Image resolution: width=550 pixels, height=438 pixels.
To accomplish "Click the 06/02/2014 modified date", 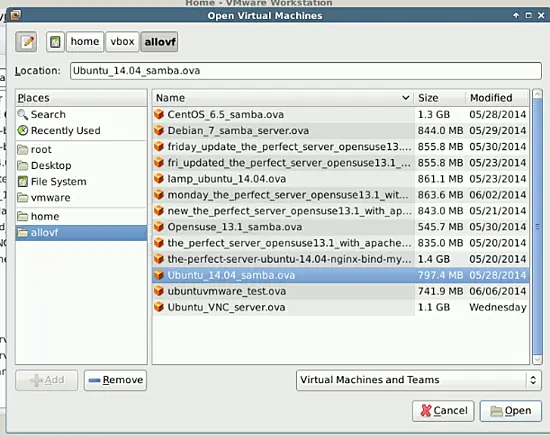I will 498,195.
